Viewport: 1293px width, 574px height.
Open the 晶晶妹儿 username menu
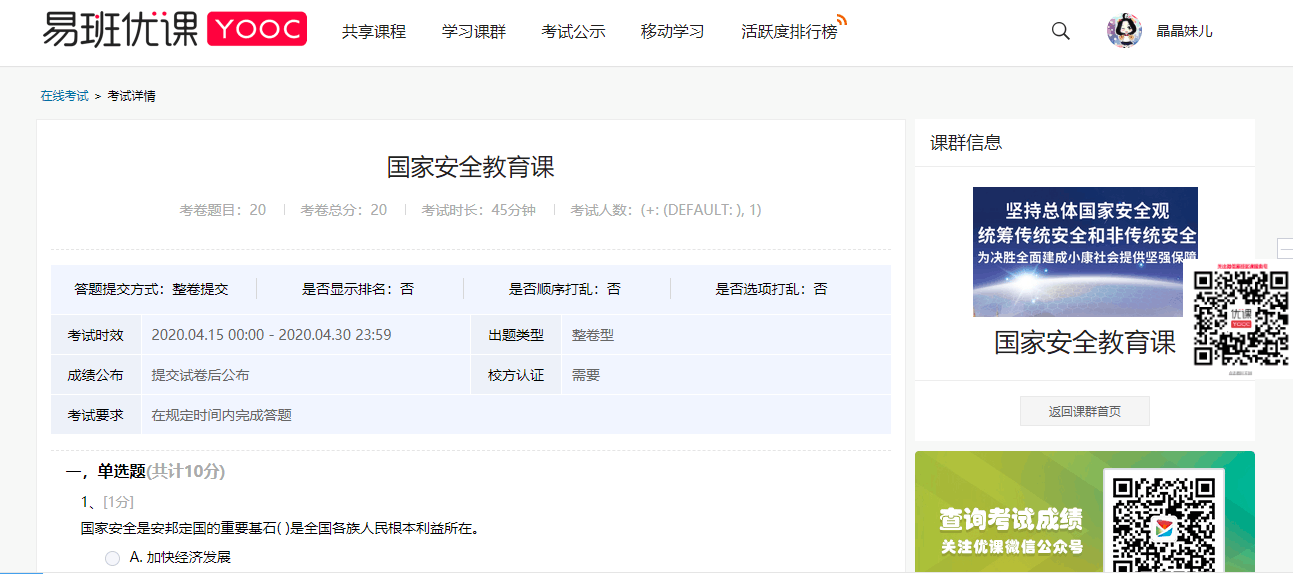coord(1184,31)
